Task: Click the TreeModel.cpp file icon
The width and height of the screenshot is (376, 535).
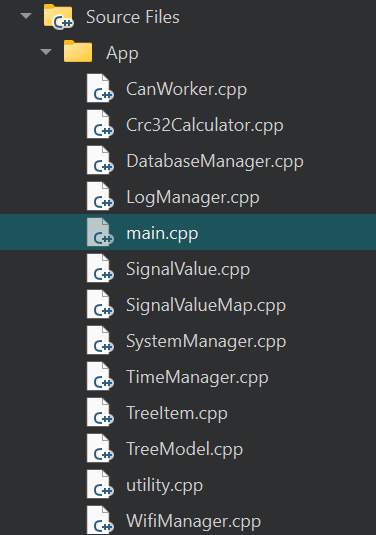Action: click(100, 448)
